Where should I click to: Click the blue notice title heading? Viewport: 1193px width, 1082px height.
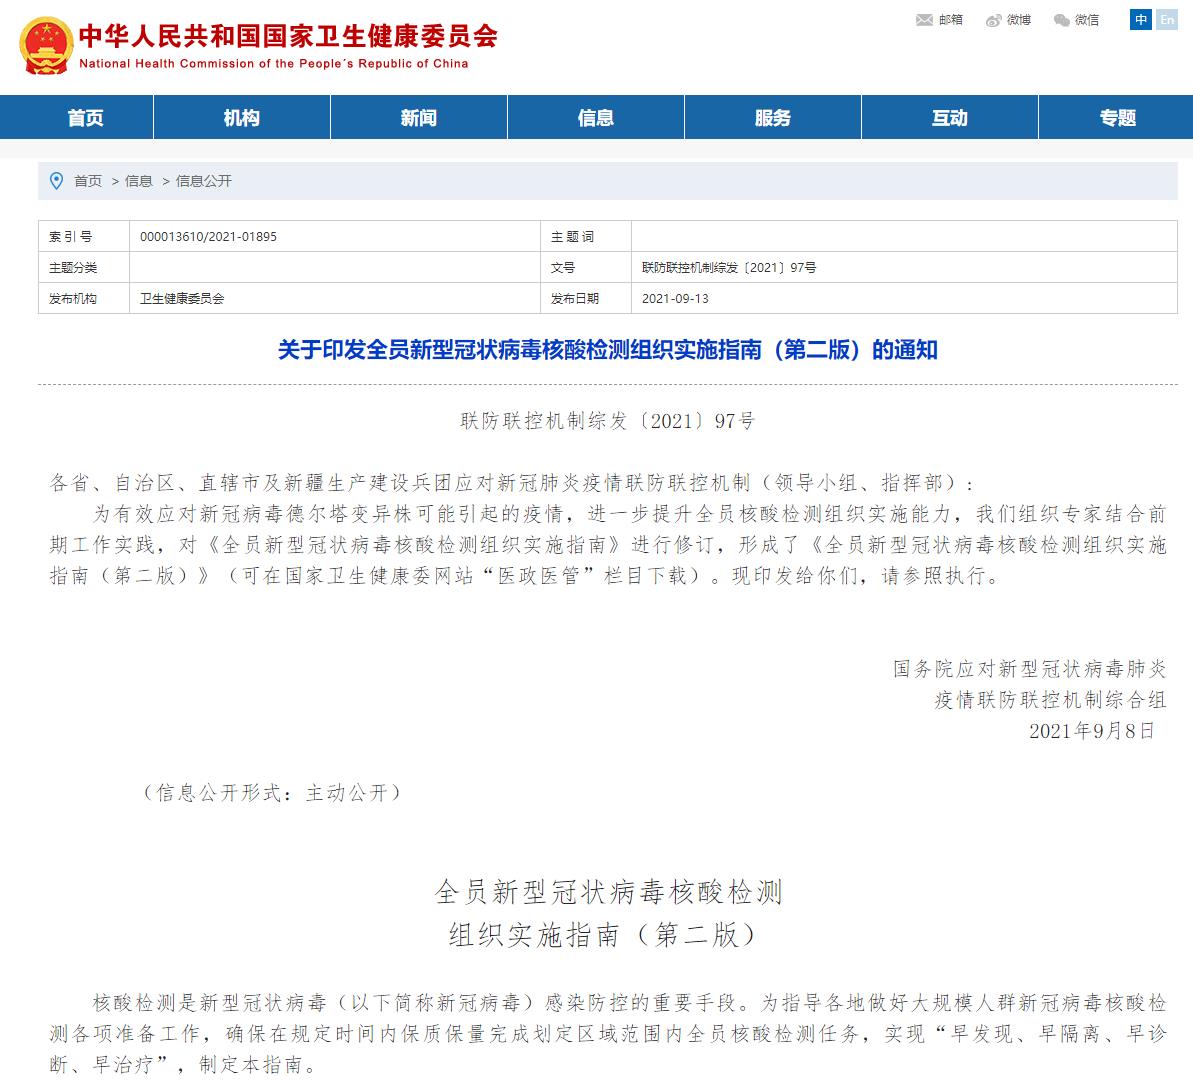coord(607,350)
